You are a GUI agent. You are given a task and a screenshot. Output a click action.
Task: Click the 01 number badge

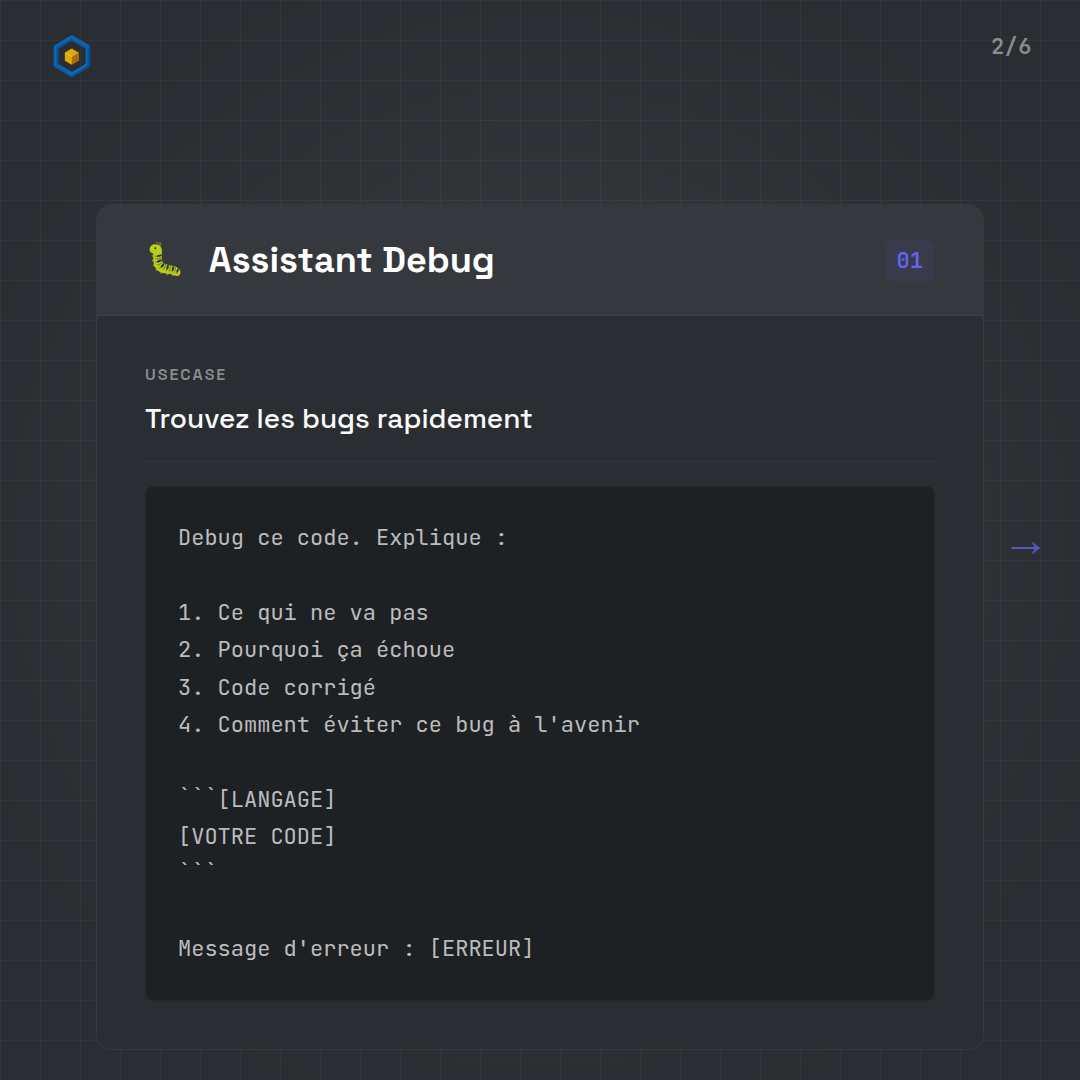(x=909, y=261)
